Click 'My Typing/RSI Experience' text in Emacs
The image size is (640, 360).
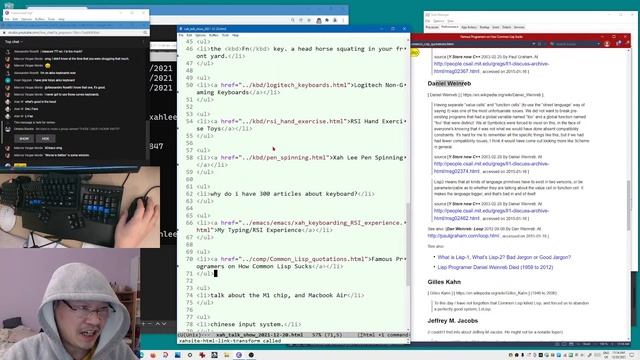tap(258, 230)
